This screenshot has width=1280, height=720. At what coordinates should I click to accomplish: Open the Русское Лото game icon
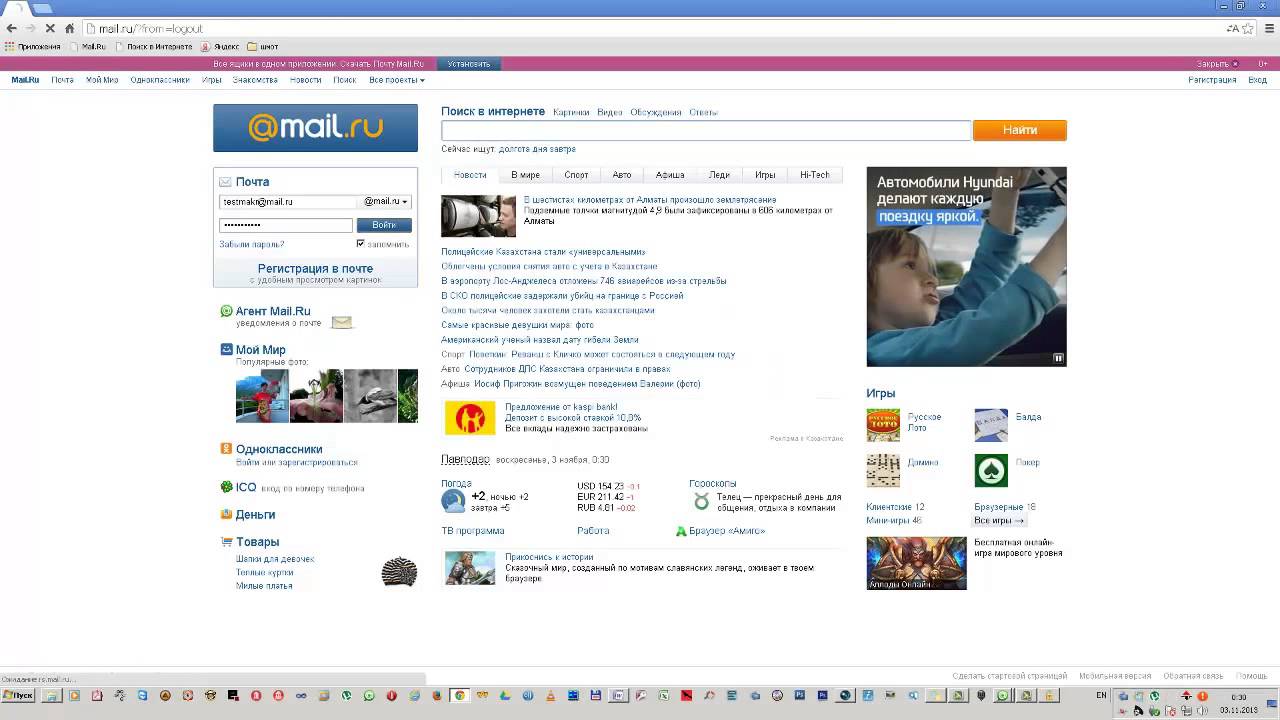tap(883, 425)
